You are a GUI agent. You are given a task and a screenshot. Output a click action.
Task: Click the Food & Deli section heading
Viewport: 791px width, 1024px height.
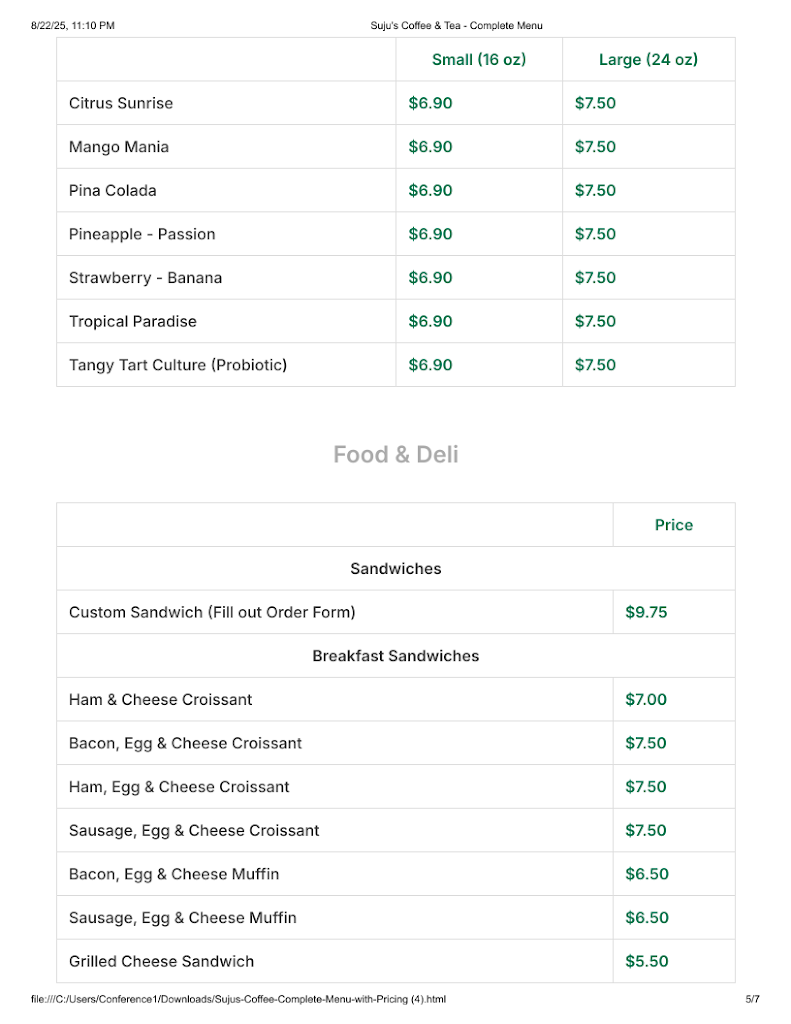[x=395, y=455]
